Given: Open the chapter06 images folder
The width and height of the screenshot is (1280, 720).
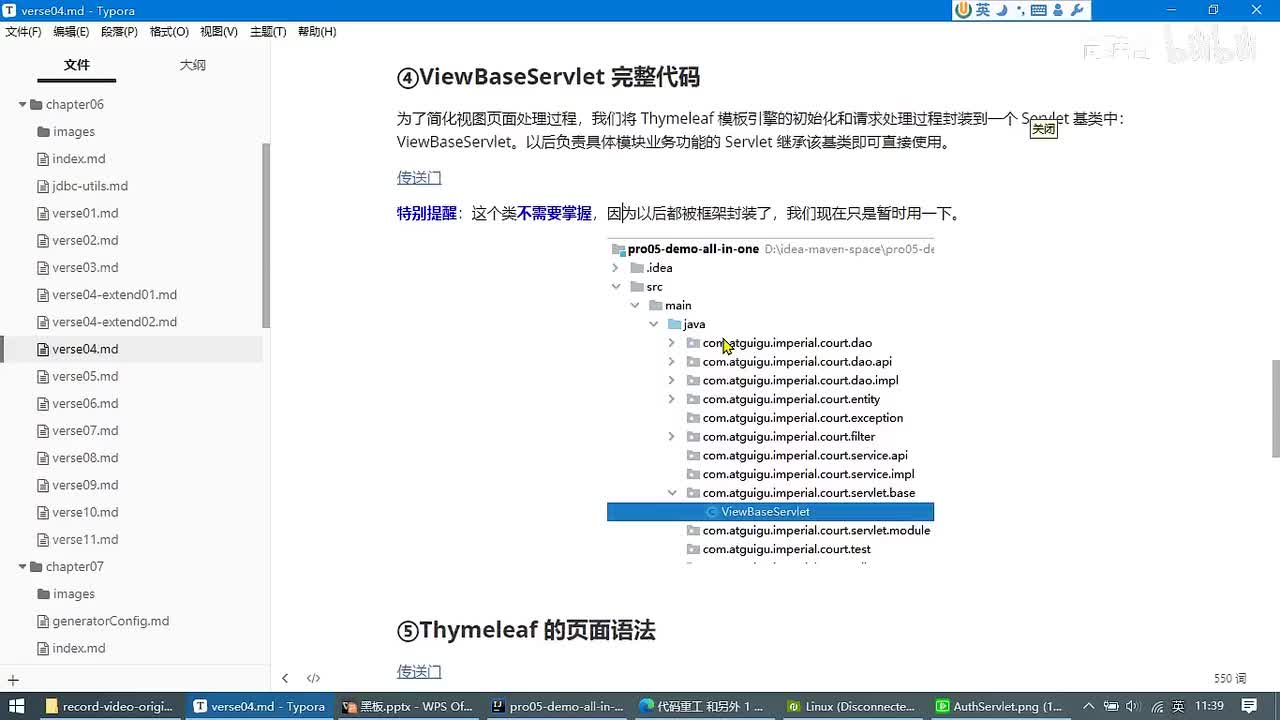Looking at the screenshot, I should click(73, 132).
